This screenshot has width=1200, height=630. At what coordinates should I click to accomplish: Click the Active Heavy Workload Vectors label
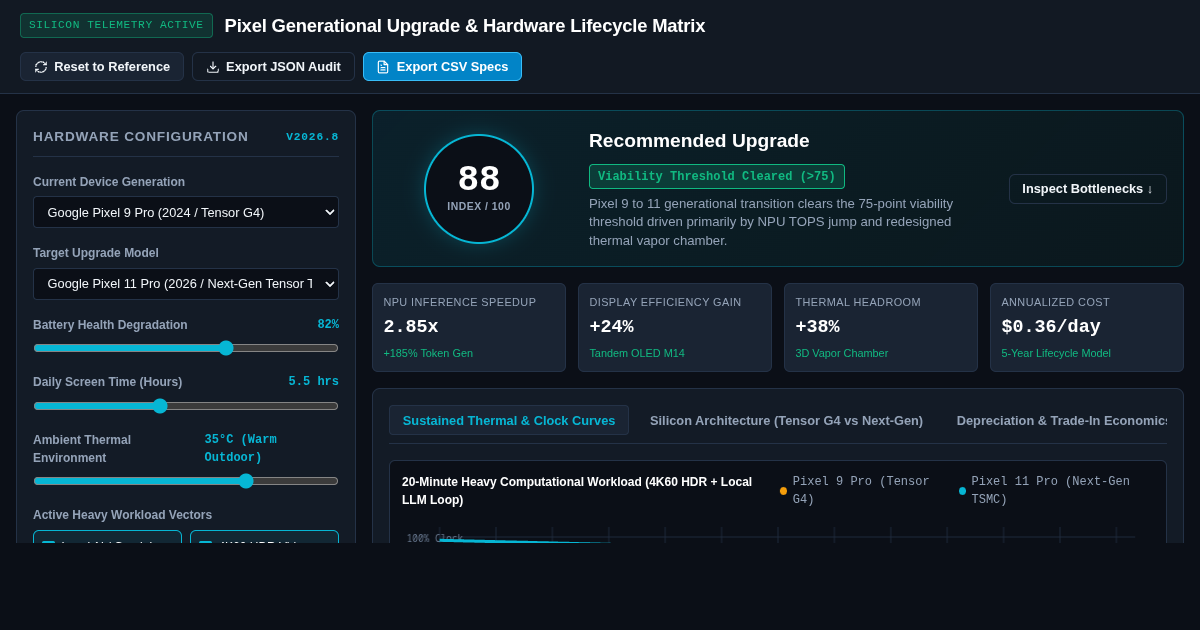click(122, 515)
